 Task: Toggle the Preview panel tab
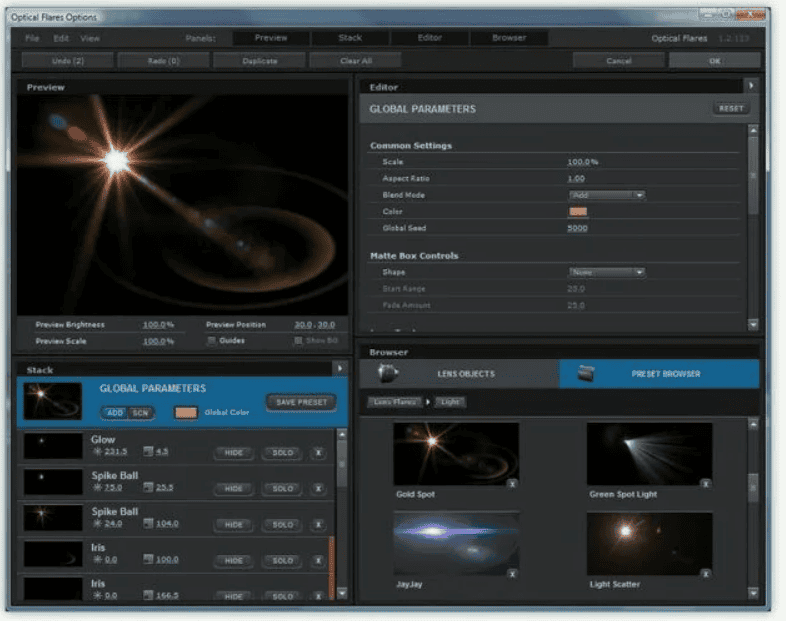(x=271, y=38)
